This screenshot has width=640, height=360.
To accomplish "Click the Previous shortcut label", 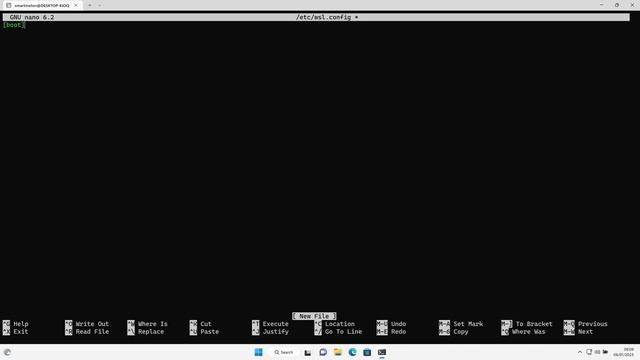I will coord(593,324).
